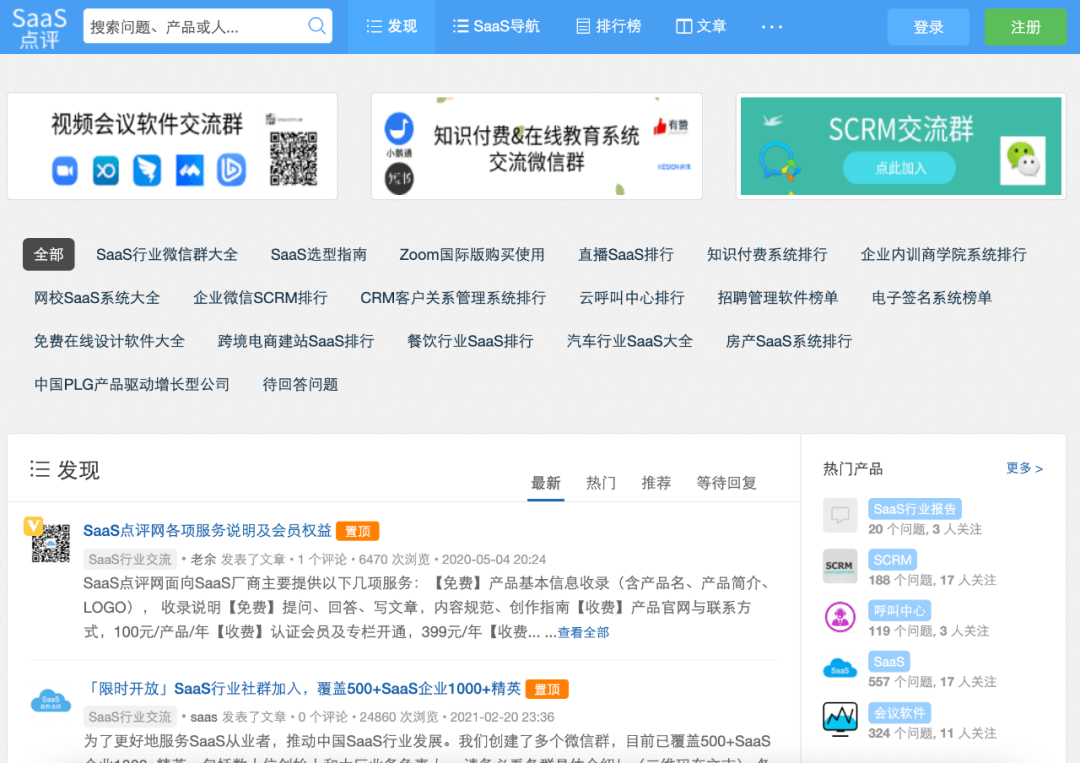
Task: Select SaaS行业微信群大全 category
Action: point(167,255)
